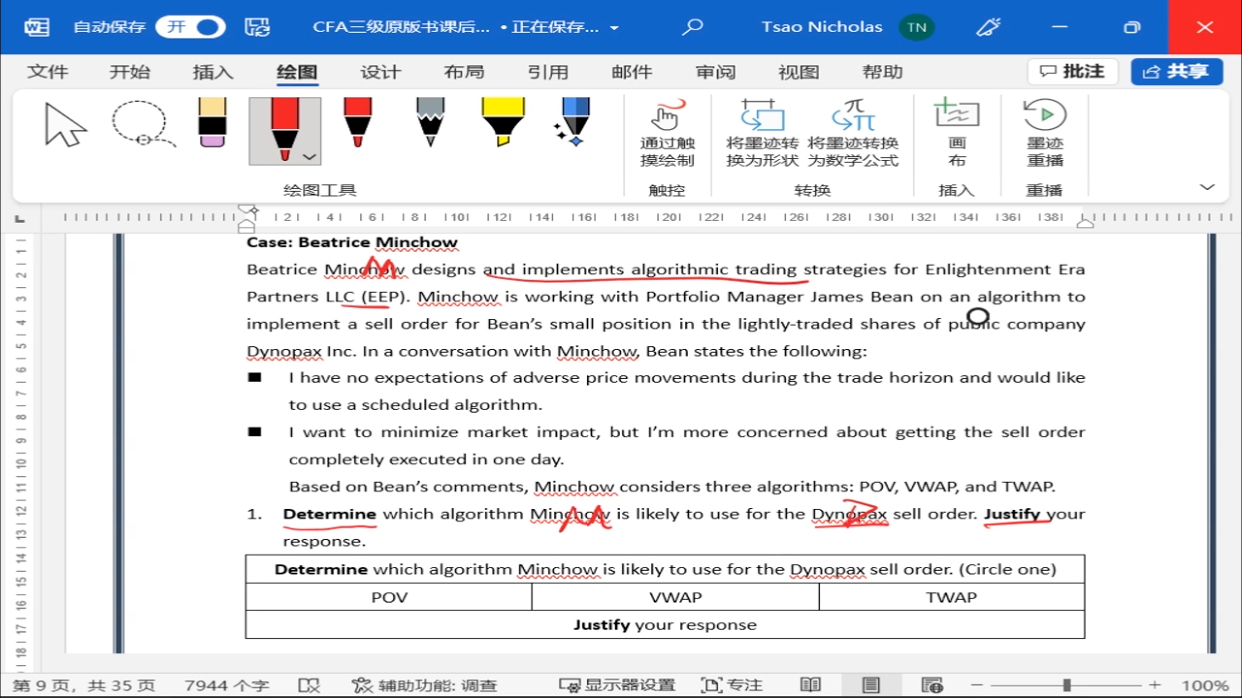
Task: Select the arrow cursor selection tool
Action: 66,127
